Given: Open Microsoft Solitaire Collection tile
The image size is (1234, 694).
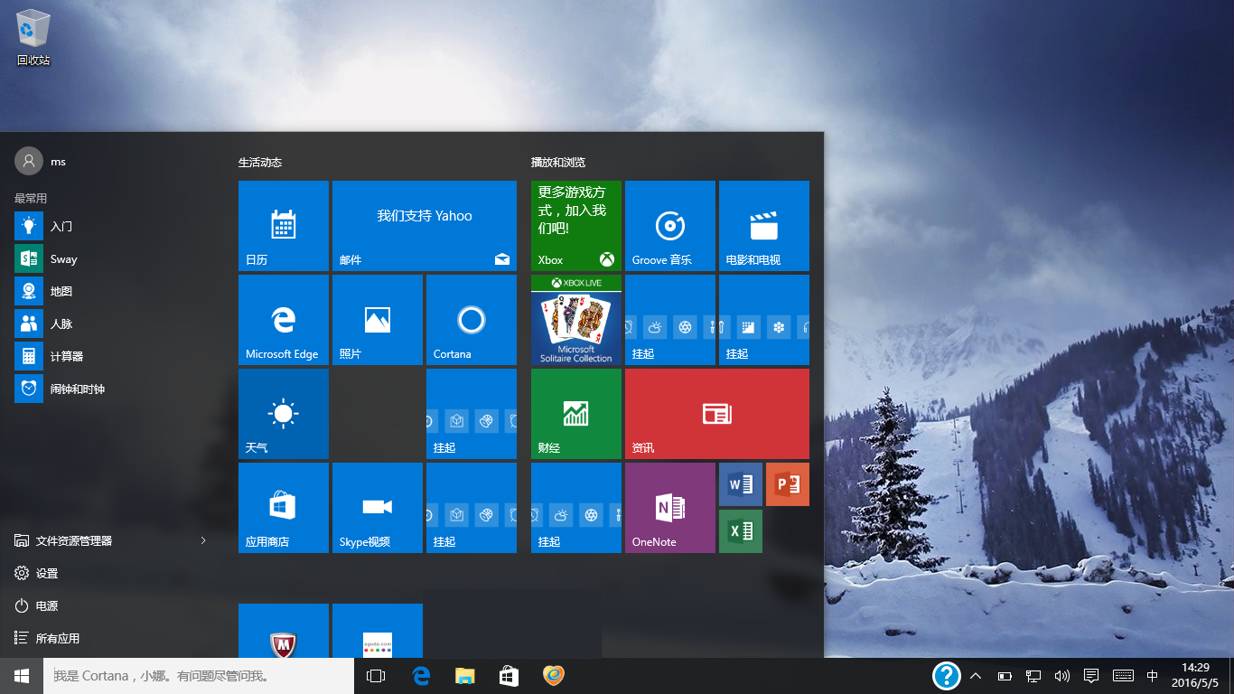Looking at the screenshot, I should tap(575, 320).
